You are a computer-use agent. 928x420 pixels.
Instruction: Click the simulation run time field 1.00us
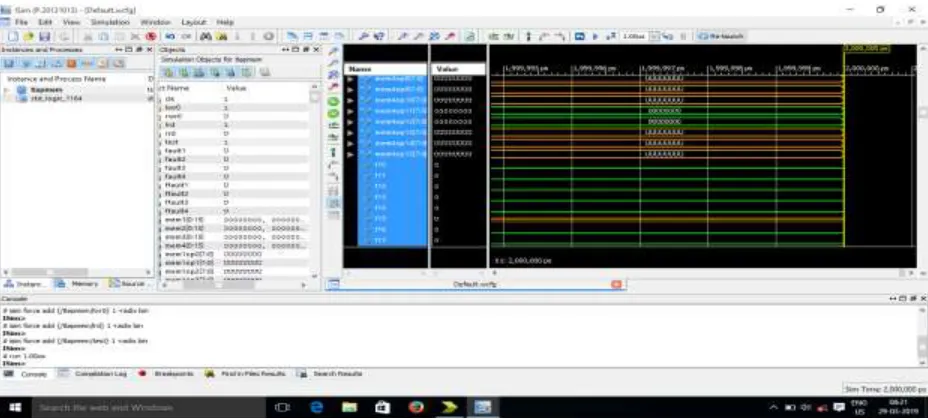(634, 36)
